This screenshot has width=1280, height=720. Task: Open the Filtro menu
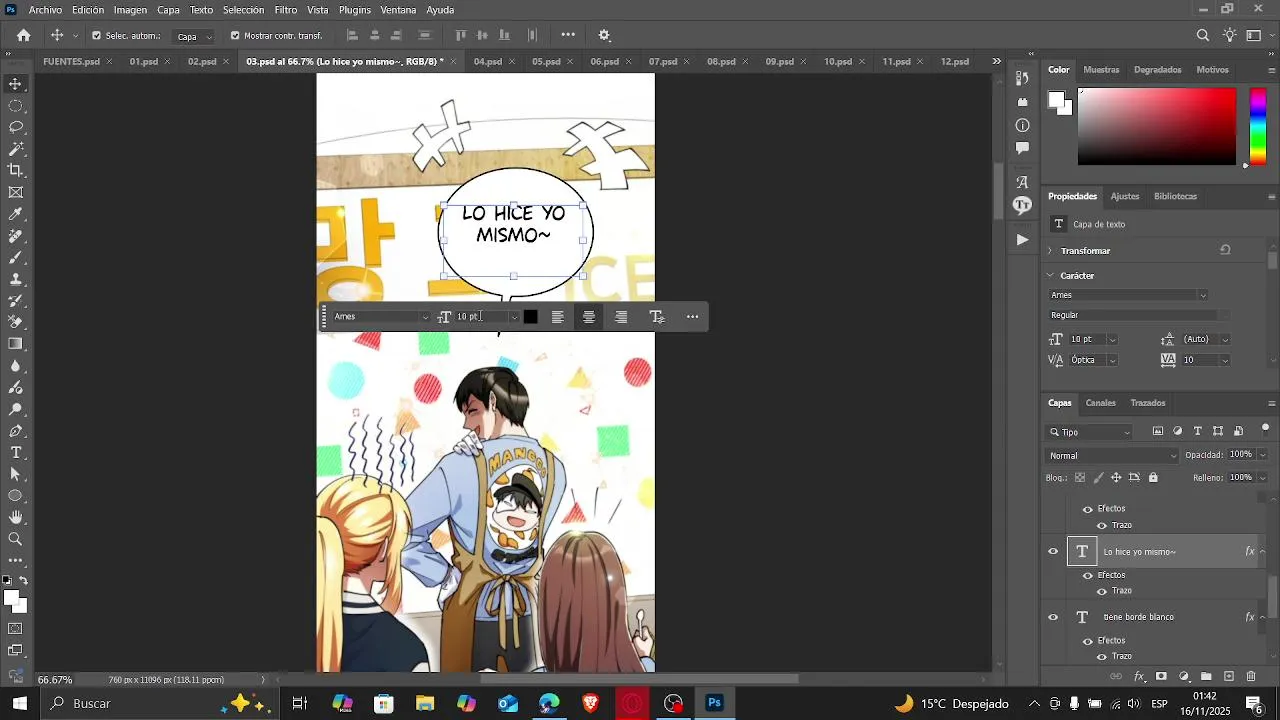click(286, 9)
